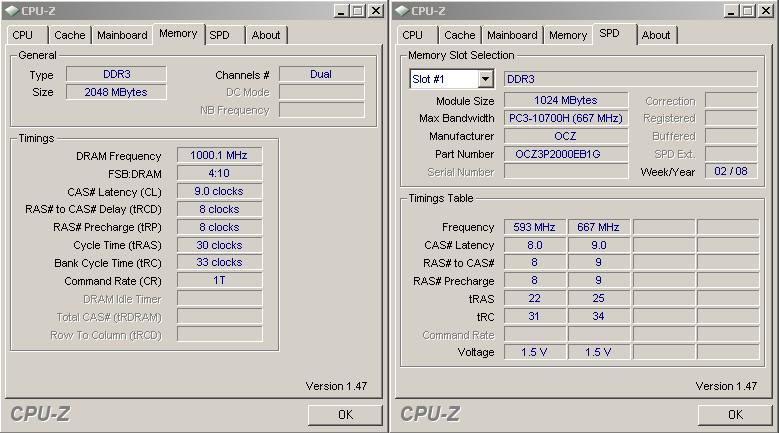Click tRP 8 clocks value field
Viewport: 779px width, 433px height.
(x=219, y=227)
